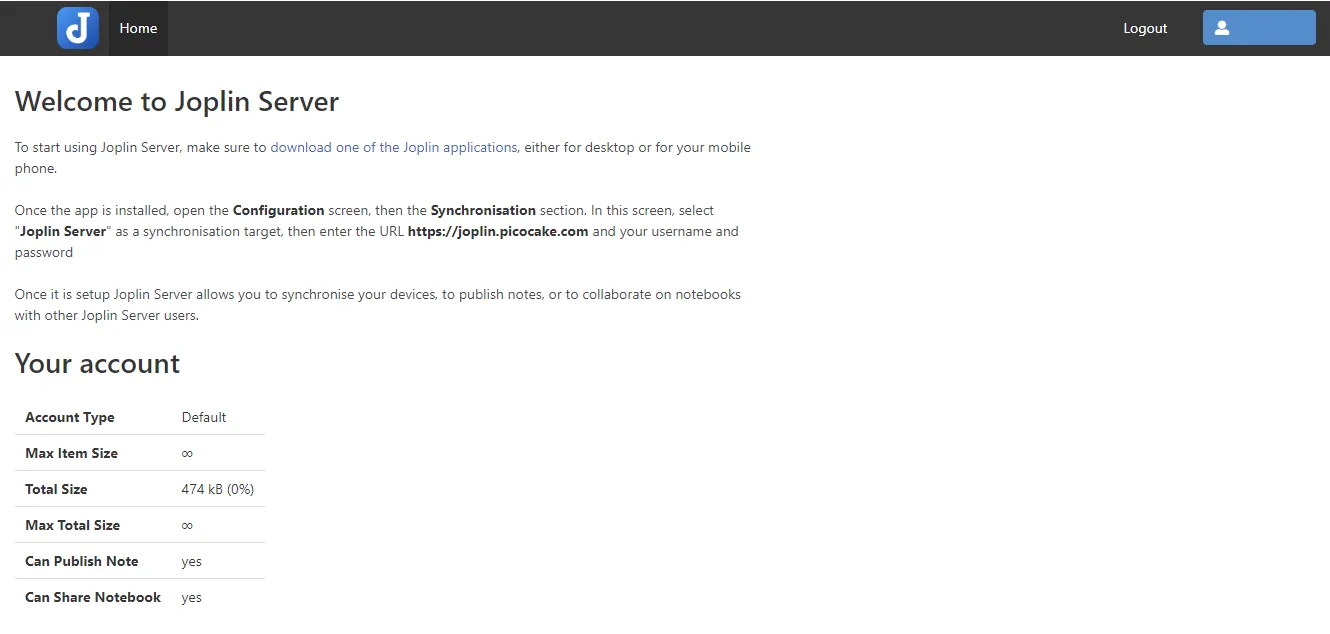Open the download Joplin applications link
The image size is (1330, 634).
click(393, 147)
